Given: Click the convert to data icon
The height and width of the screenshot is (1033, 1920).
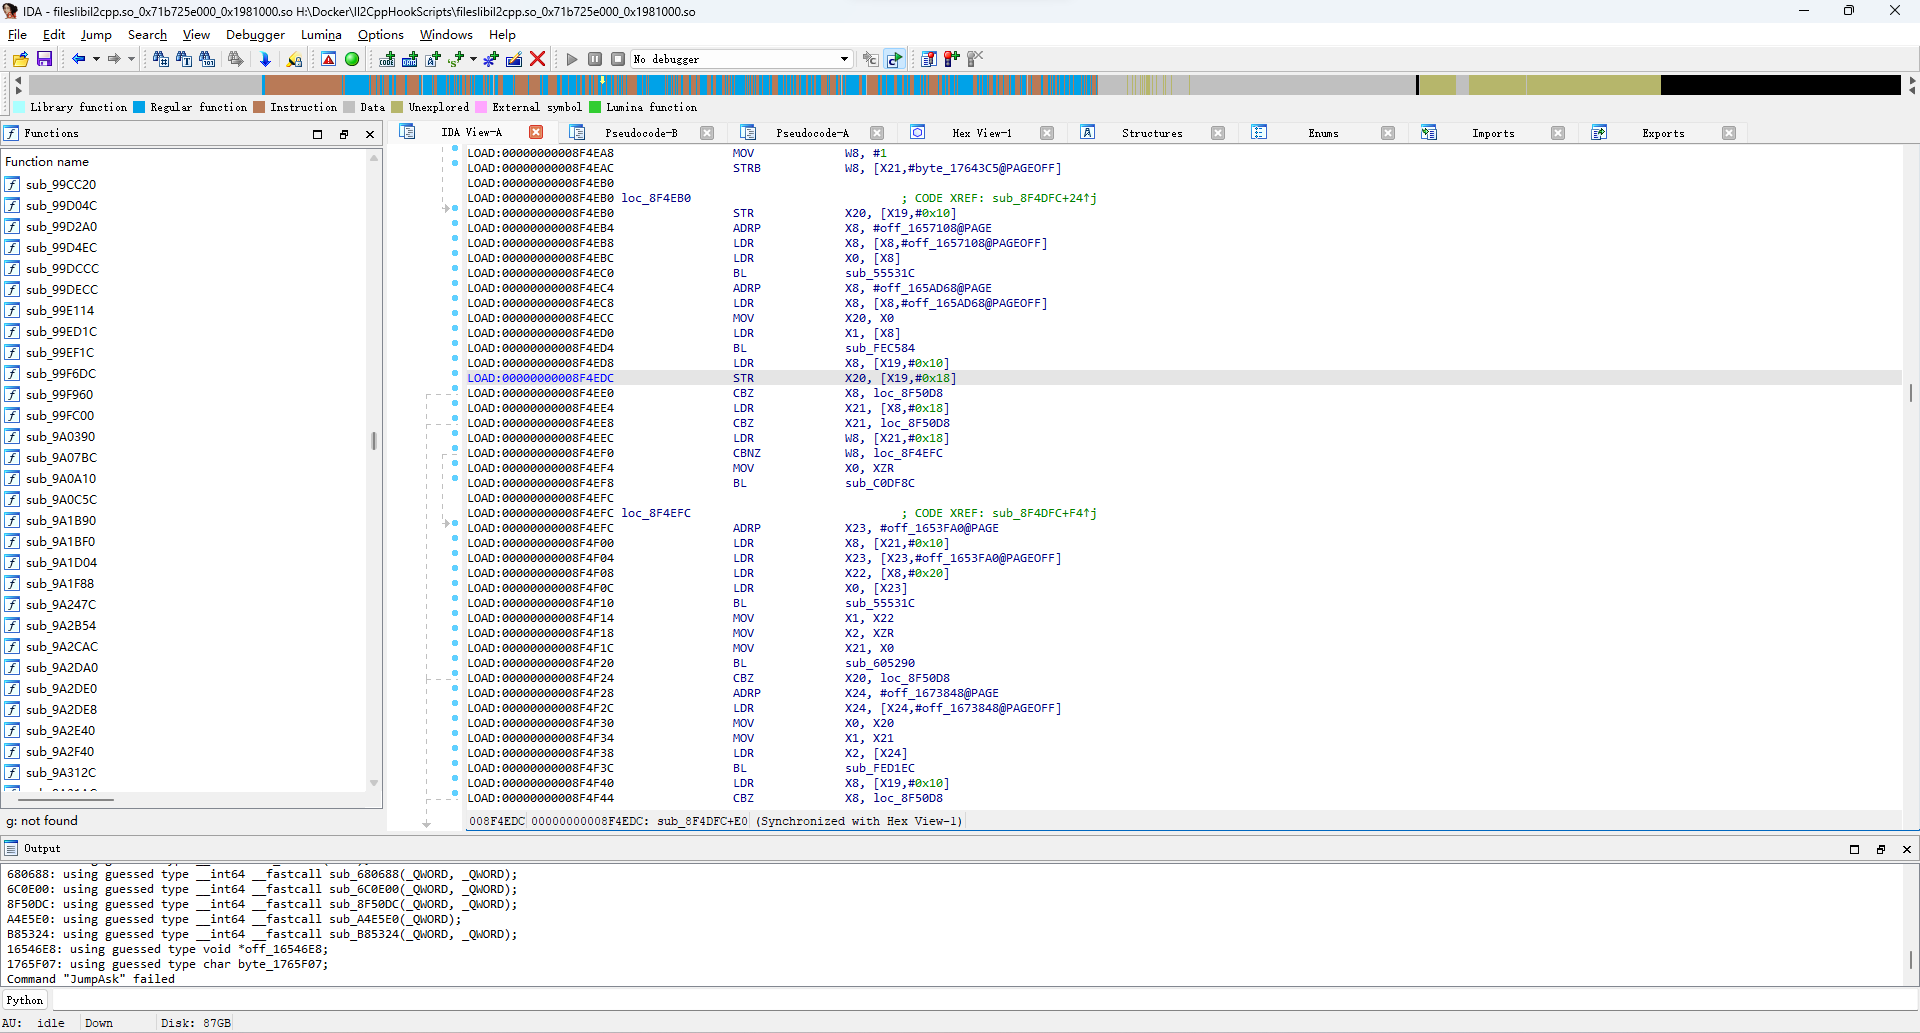Looking at the screenshot, I should (x=410, y=59).
